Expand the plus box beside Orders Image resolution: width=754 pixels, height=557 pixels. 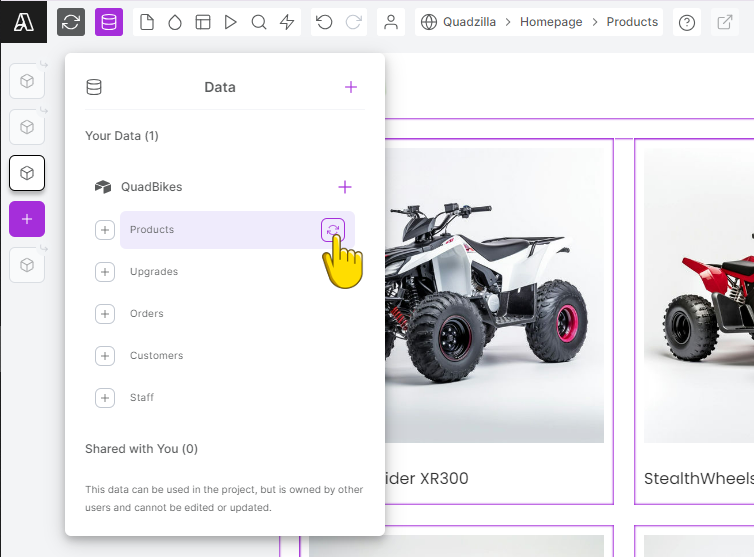coord(105,314)
